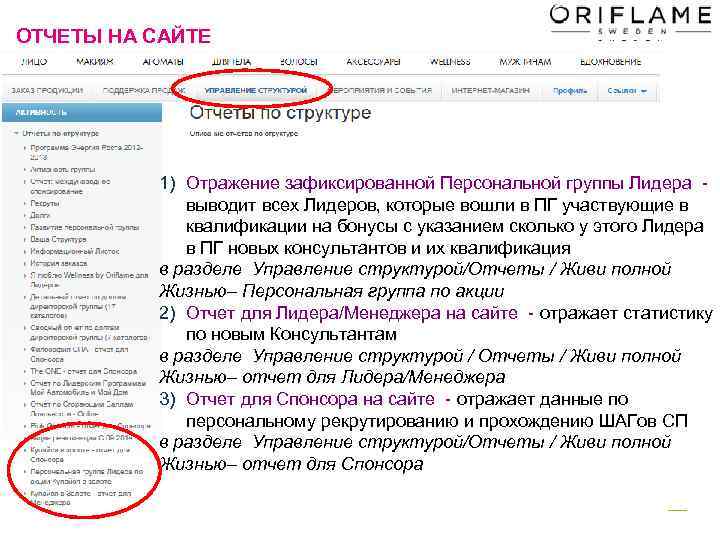Open the ВДОХНОВЕНИЕ category

[611, 62]
